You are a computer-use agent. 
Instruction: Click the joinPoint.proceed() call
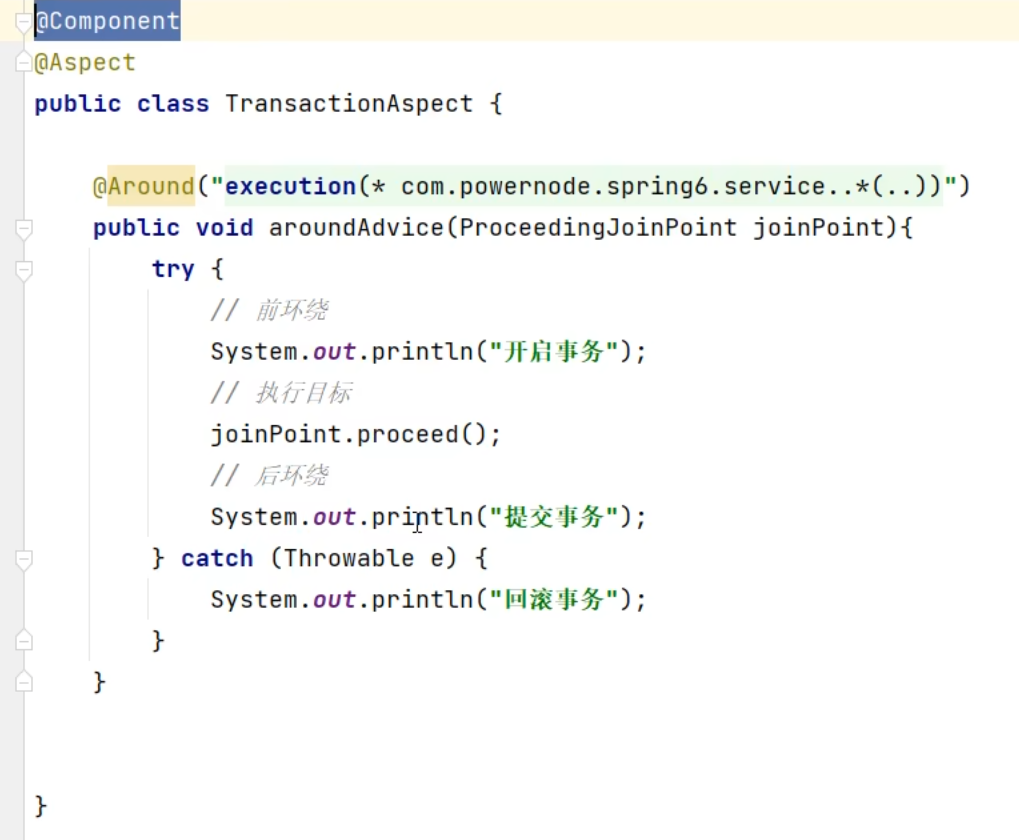pos(355,435)
